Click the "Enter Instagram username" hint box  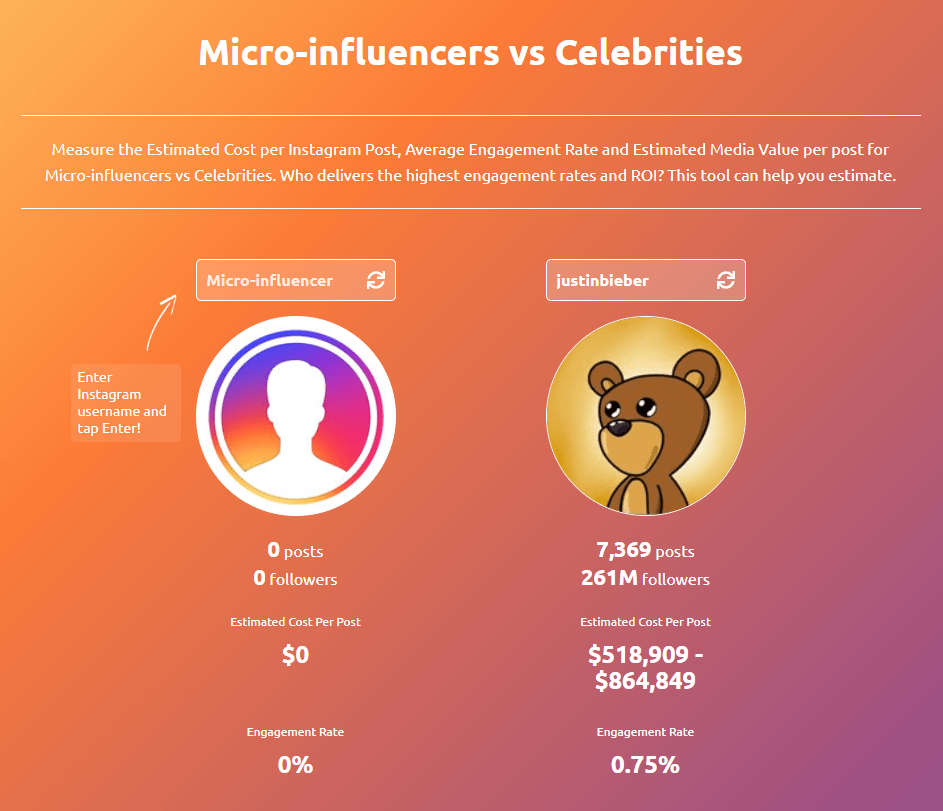[x=125, y=403]
